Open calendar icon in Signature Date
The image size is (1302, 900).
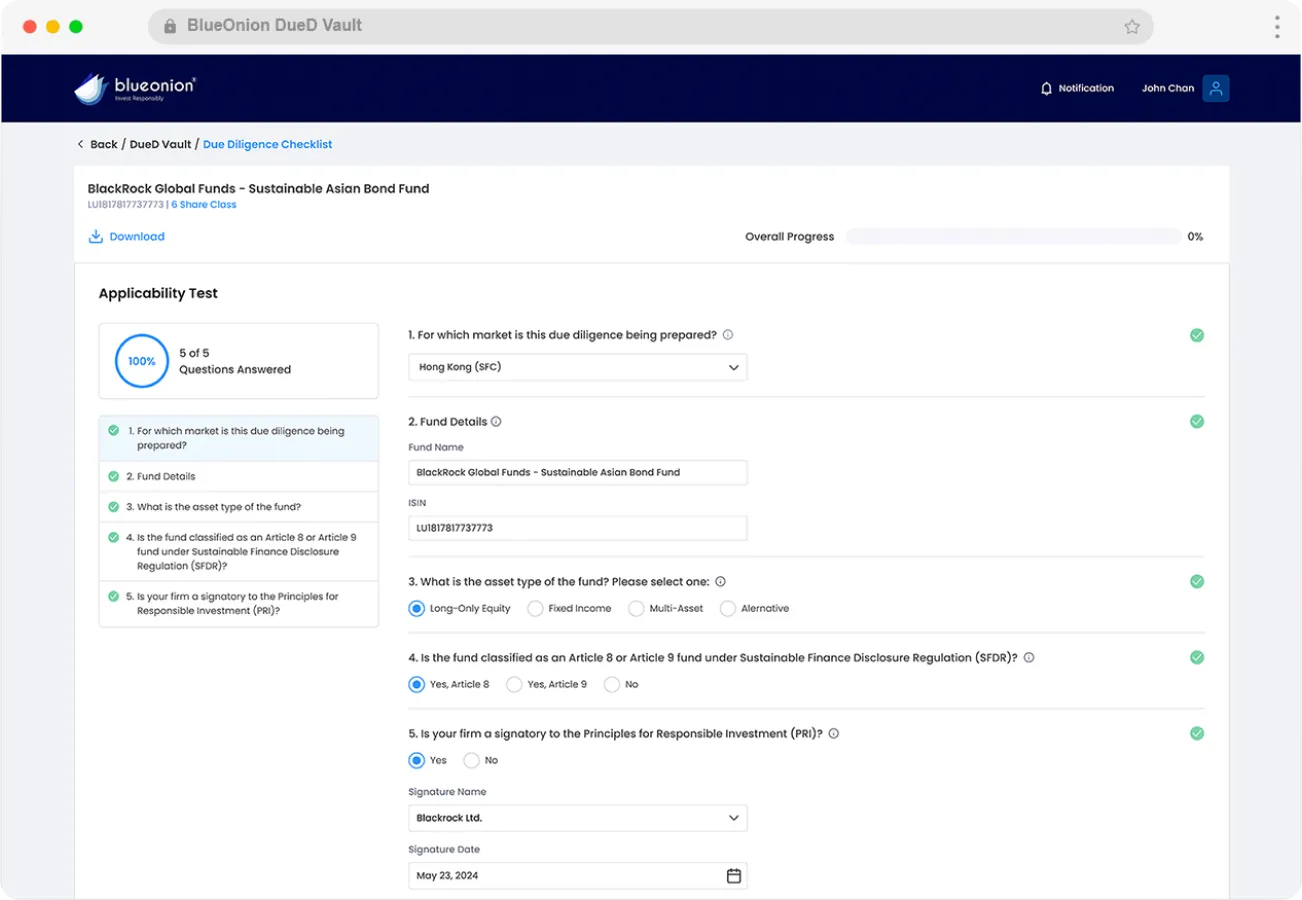(x=734, y=876)
